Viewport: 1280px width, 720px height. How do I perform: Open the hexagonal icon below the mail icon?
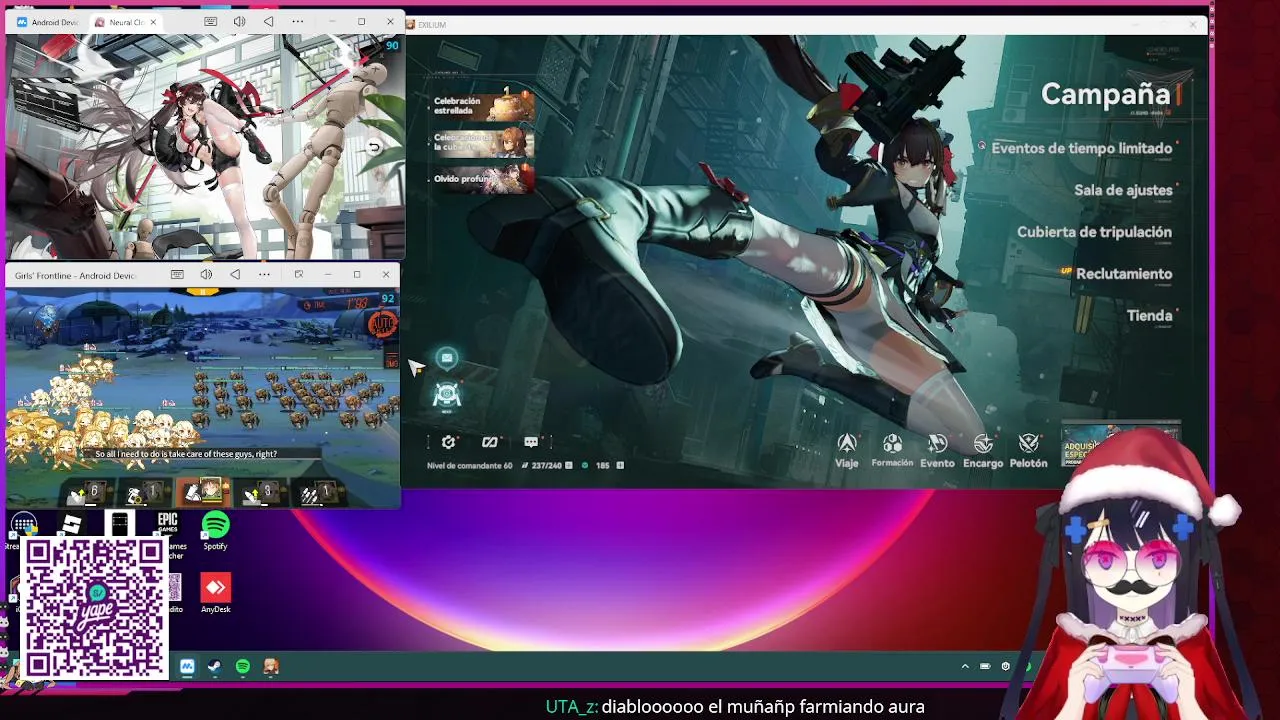pos(447,396)
